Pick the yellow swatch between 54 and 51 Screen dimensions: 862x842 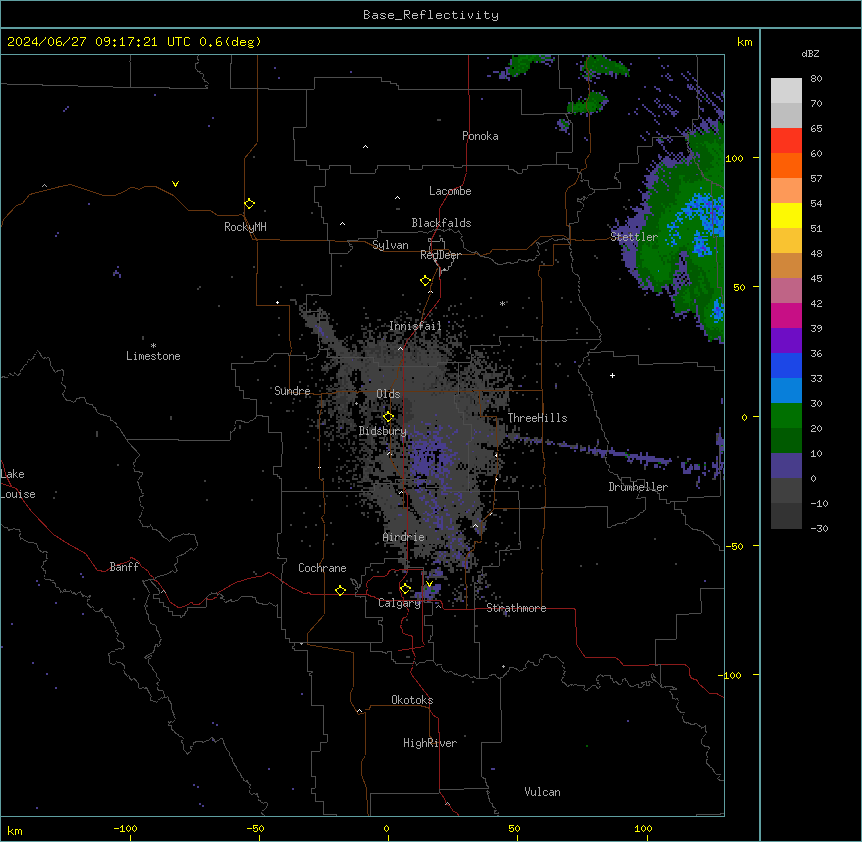click(786, 215)
